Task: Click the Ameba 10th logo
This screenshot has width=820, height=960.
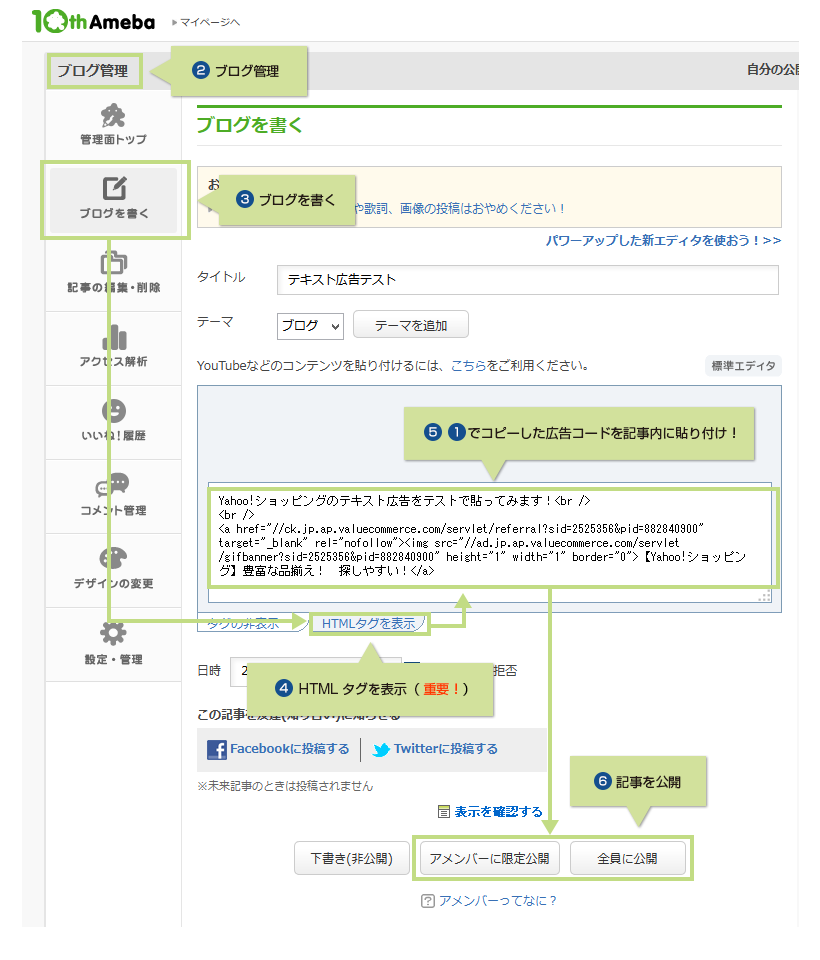Action: pyautogui.click(x=94, y=21)
